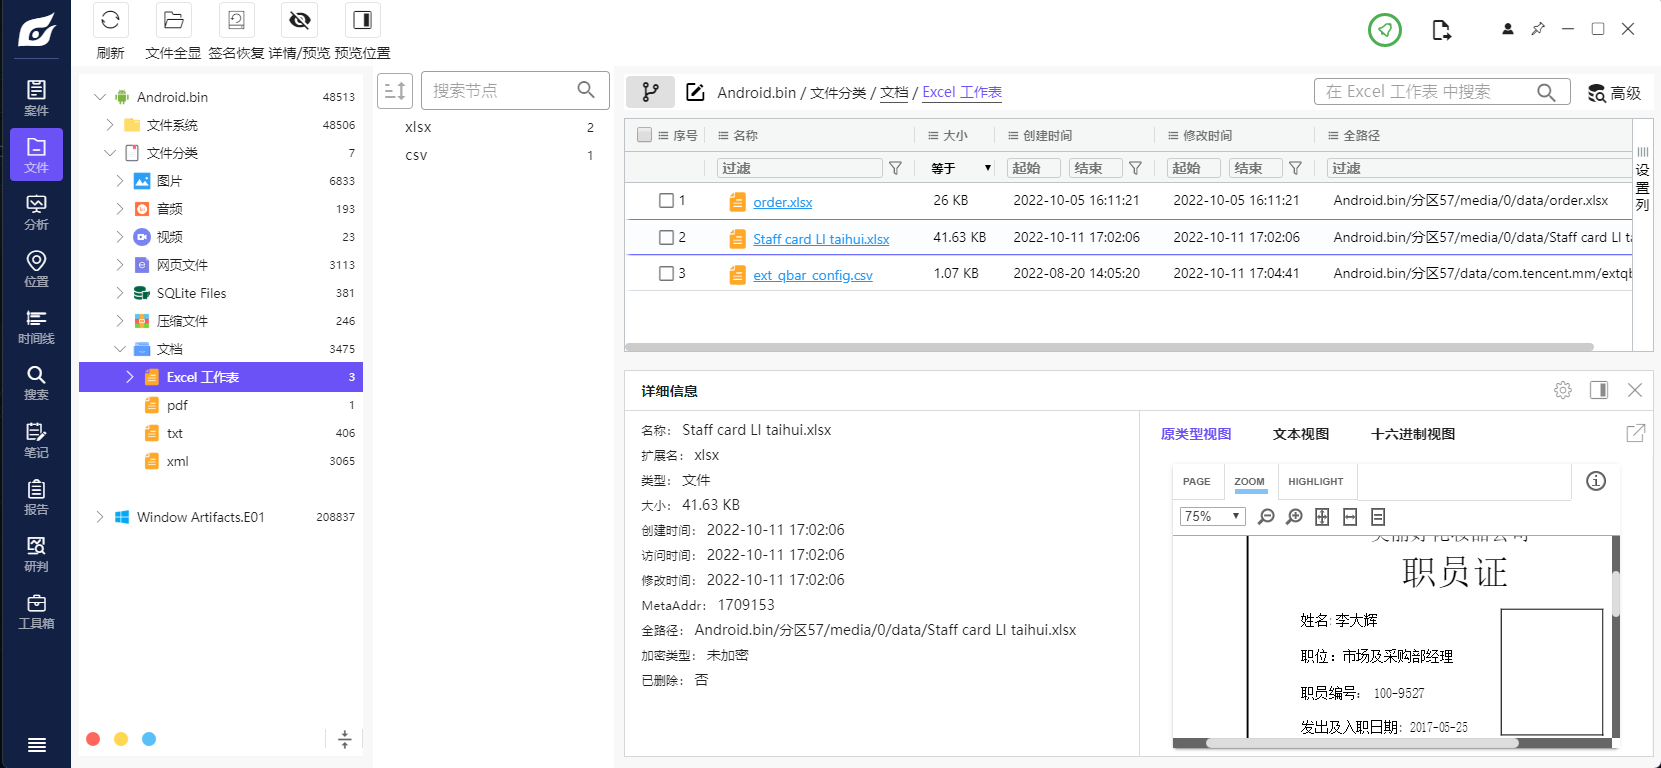Open detail panel settings gear
Image resolution: width=1661 pixels, height=768 pixels.
click(x=1563, y=390)
